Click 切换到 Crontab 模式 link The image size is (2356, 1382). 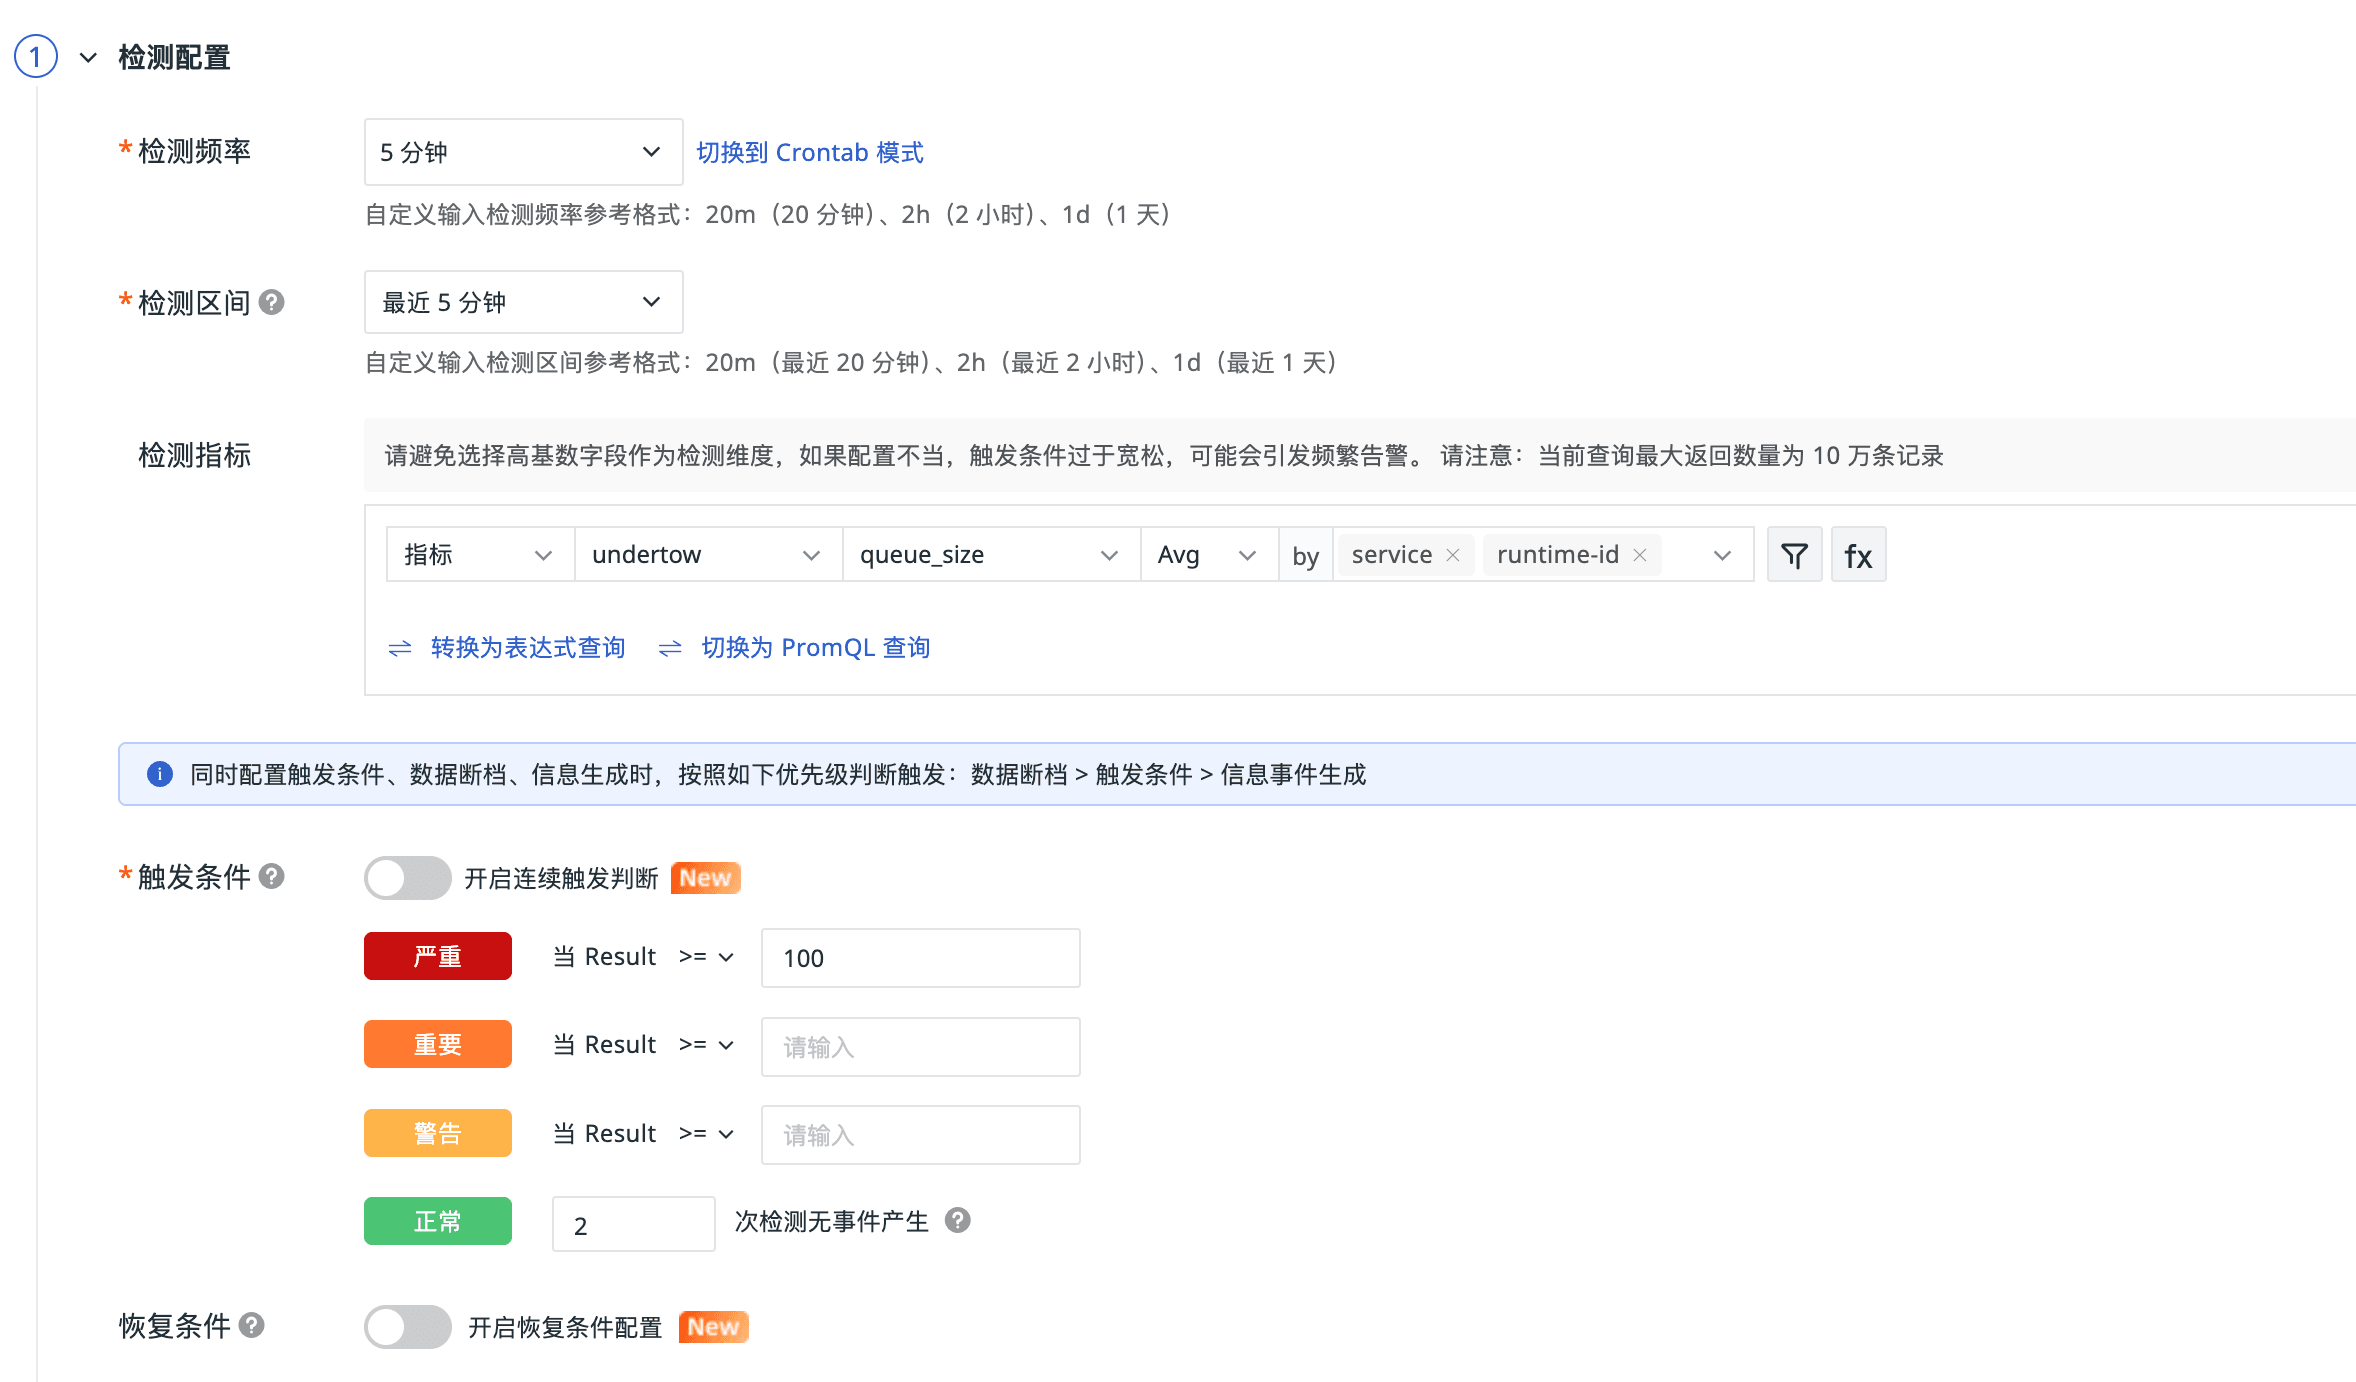tap(810, 152)
